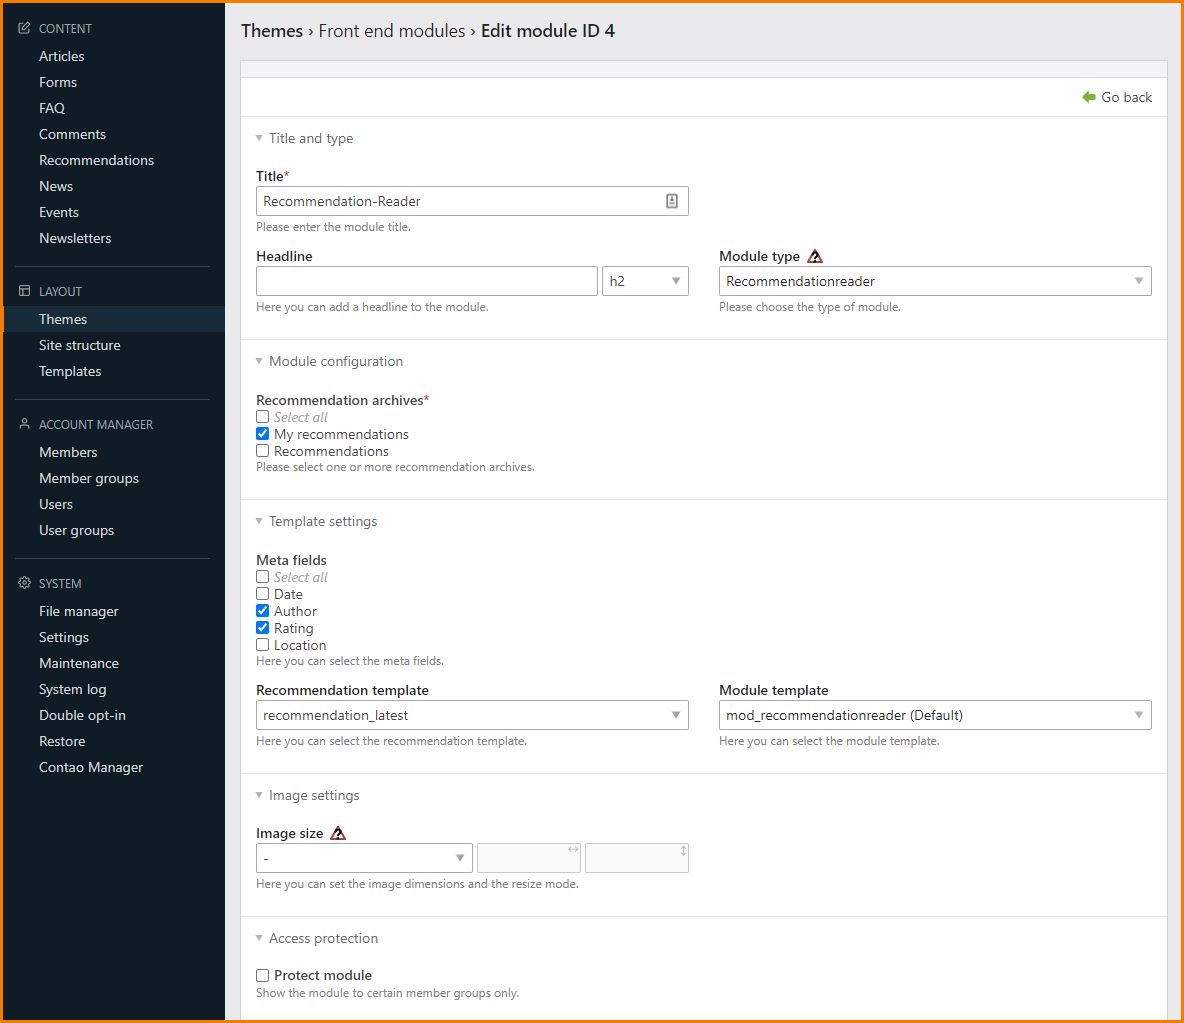
Task: Click the Layout section icon in sidebar
Action: (25, 291)
